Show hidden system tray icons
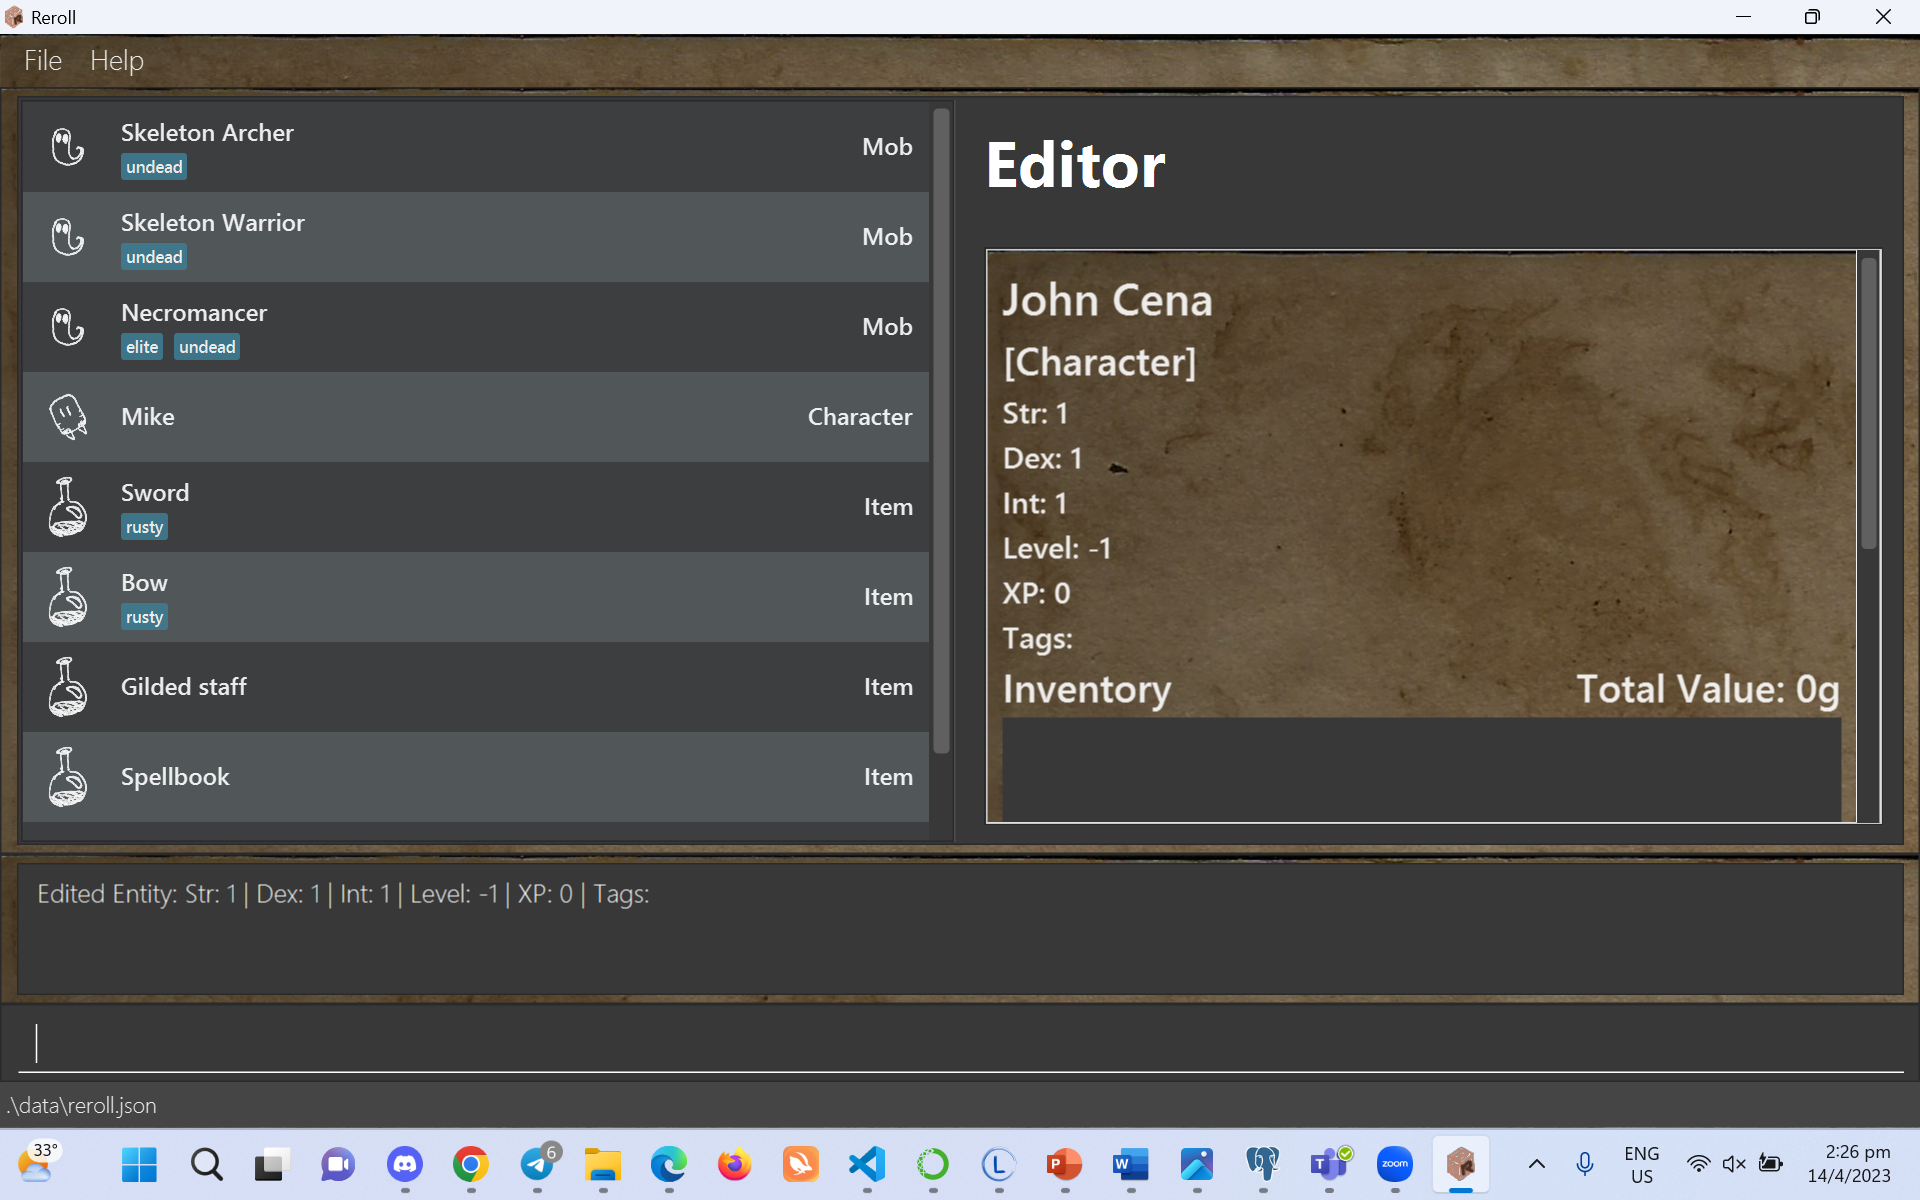Screen dimensions: 1920x1200 tap(1537, 1164)
